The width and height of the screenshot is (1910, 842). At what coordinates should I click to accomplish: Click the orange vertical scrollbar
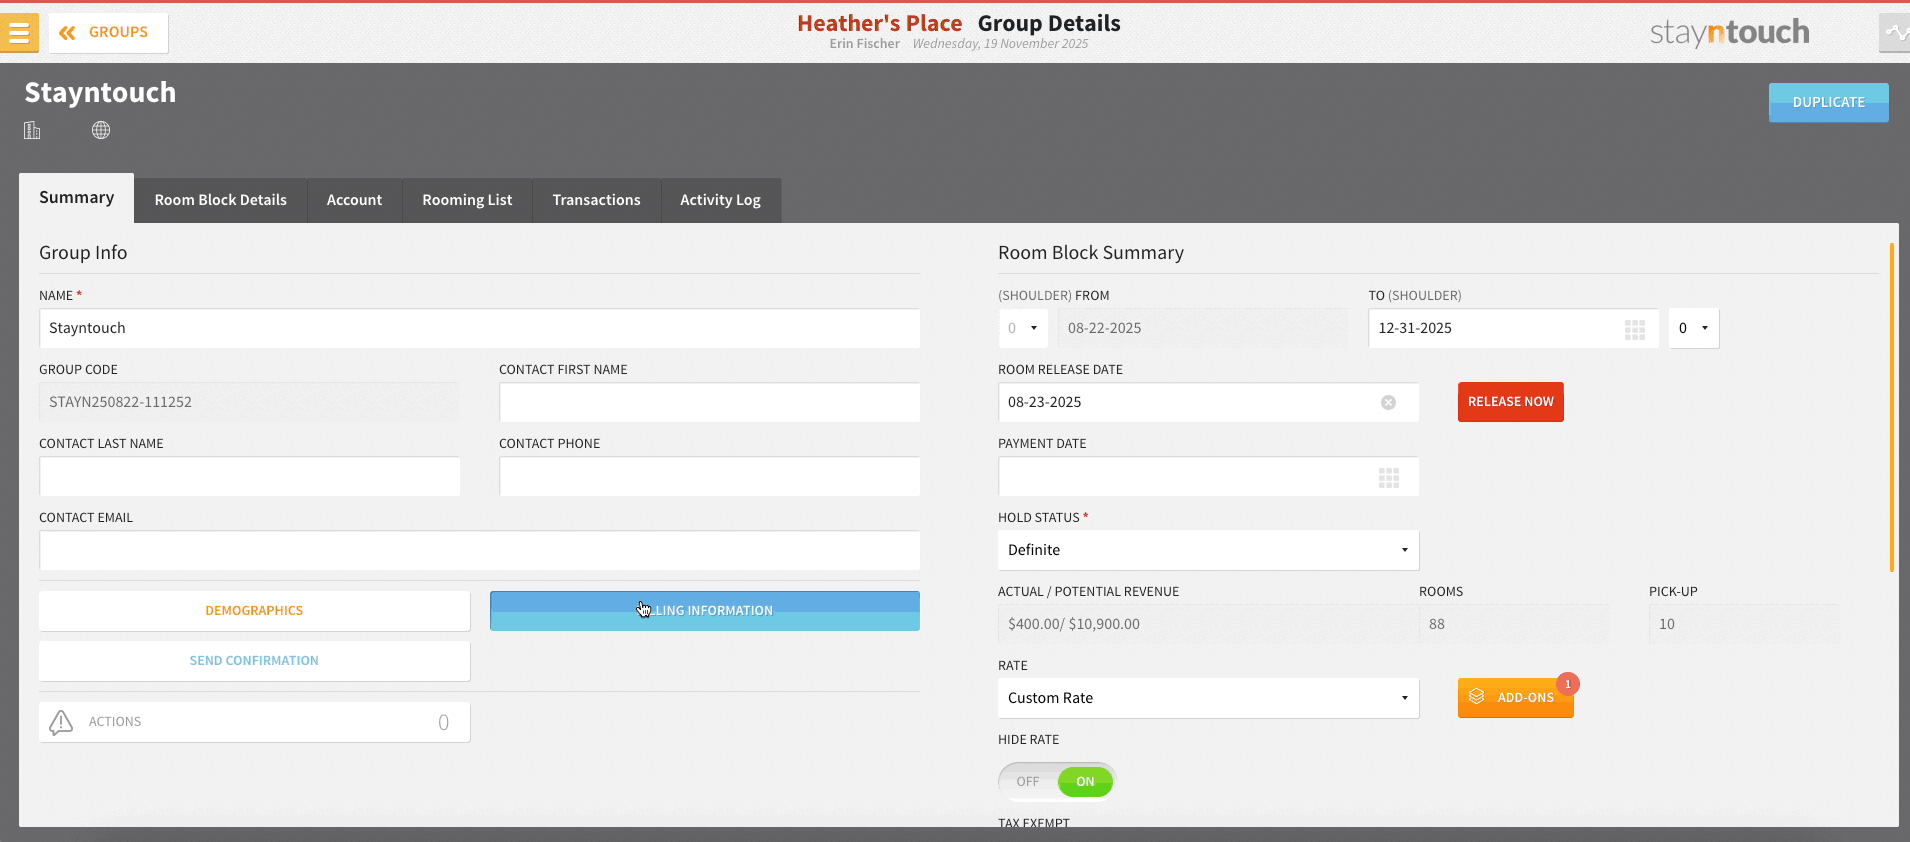(1891, 407)
